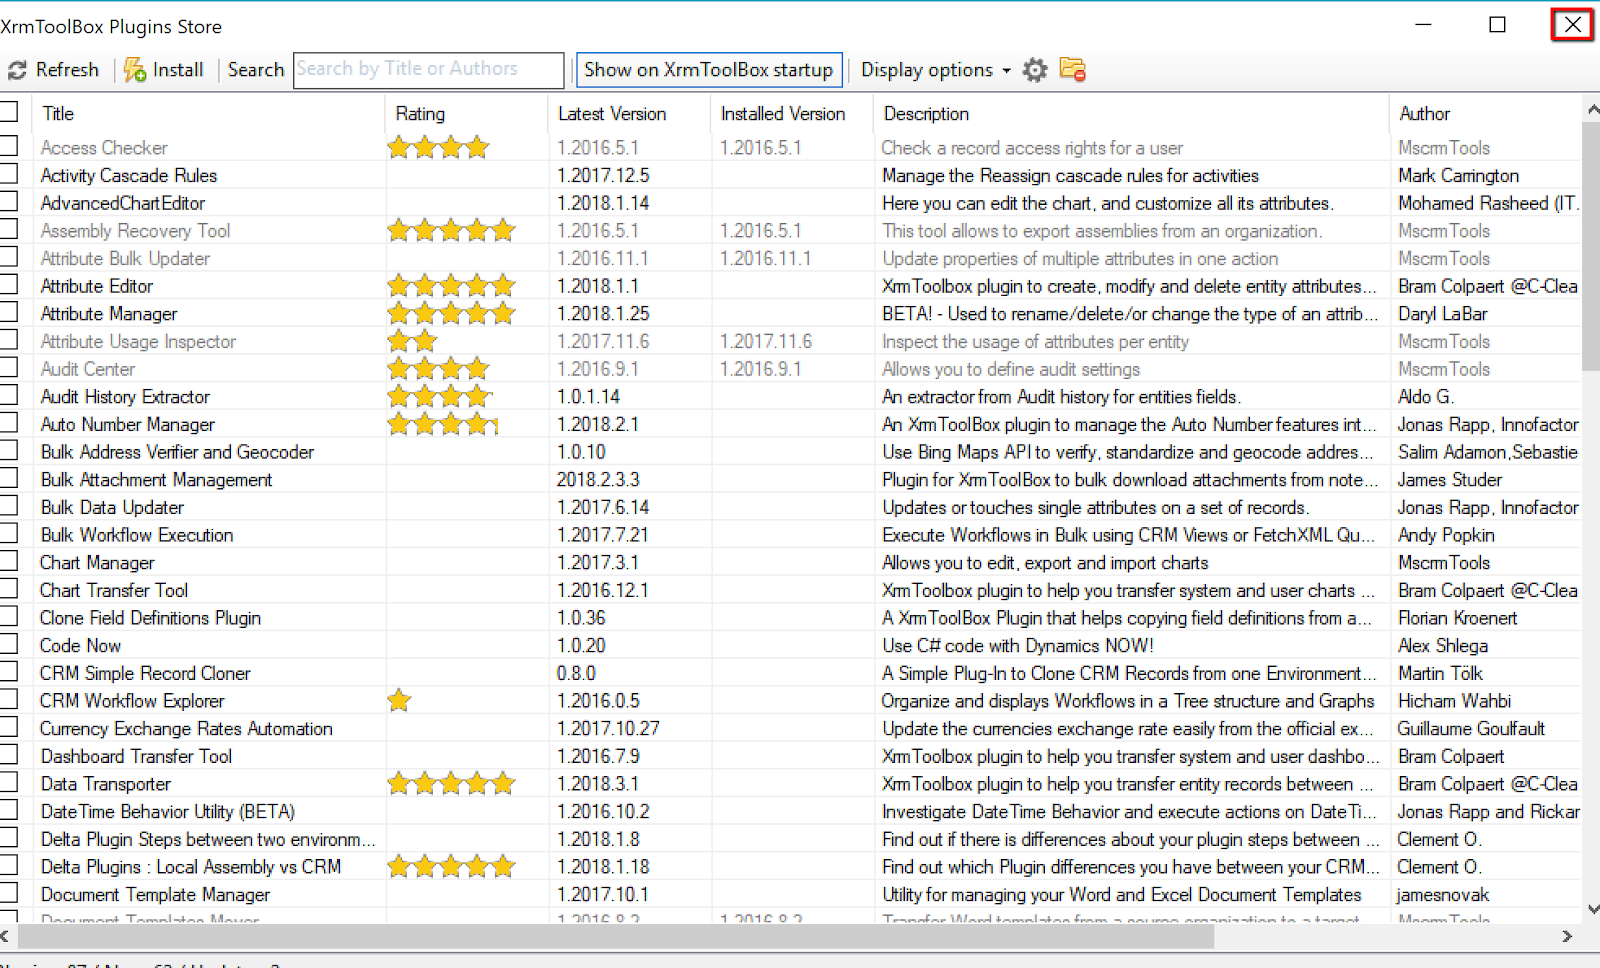Sort by Latest Version column header
The height and width of the screenshot is (968, 1600).
click(x=630, y=114)
